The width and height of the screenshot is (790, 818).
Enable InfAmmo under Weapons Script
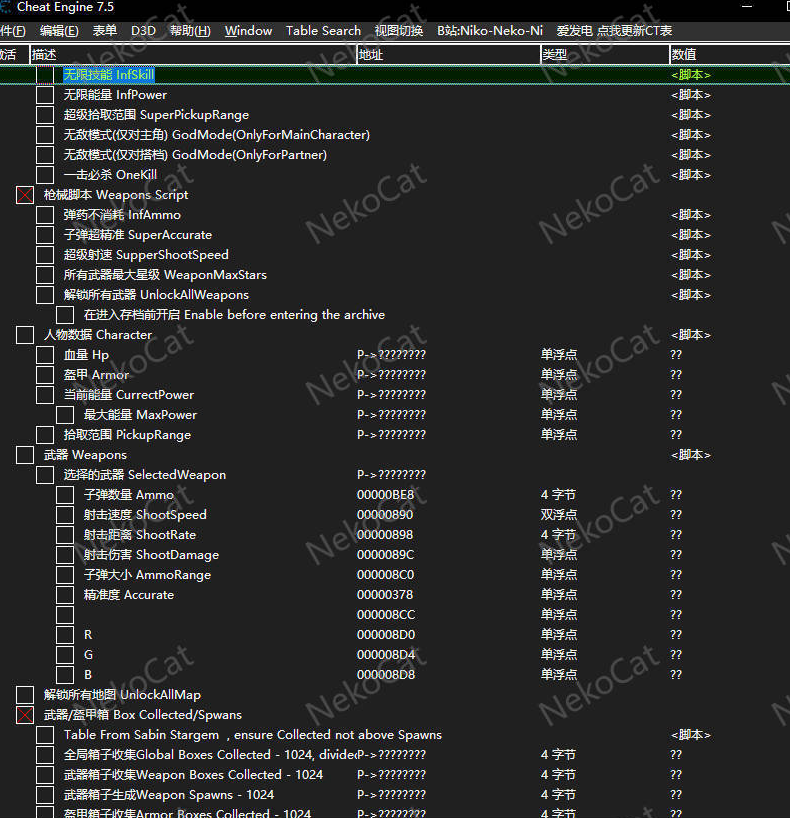coord(45,215)
